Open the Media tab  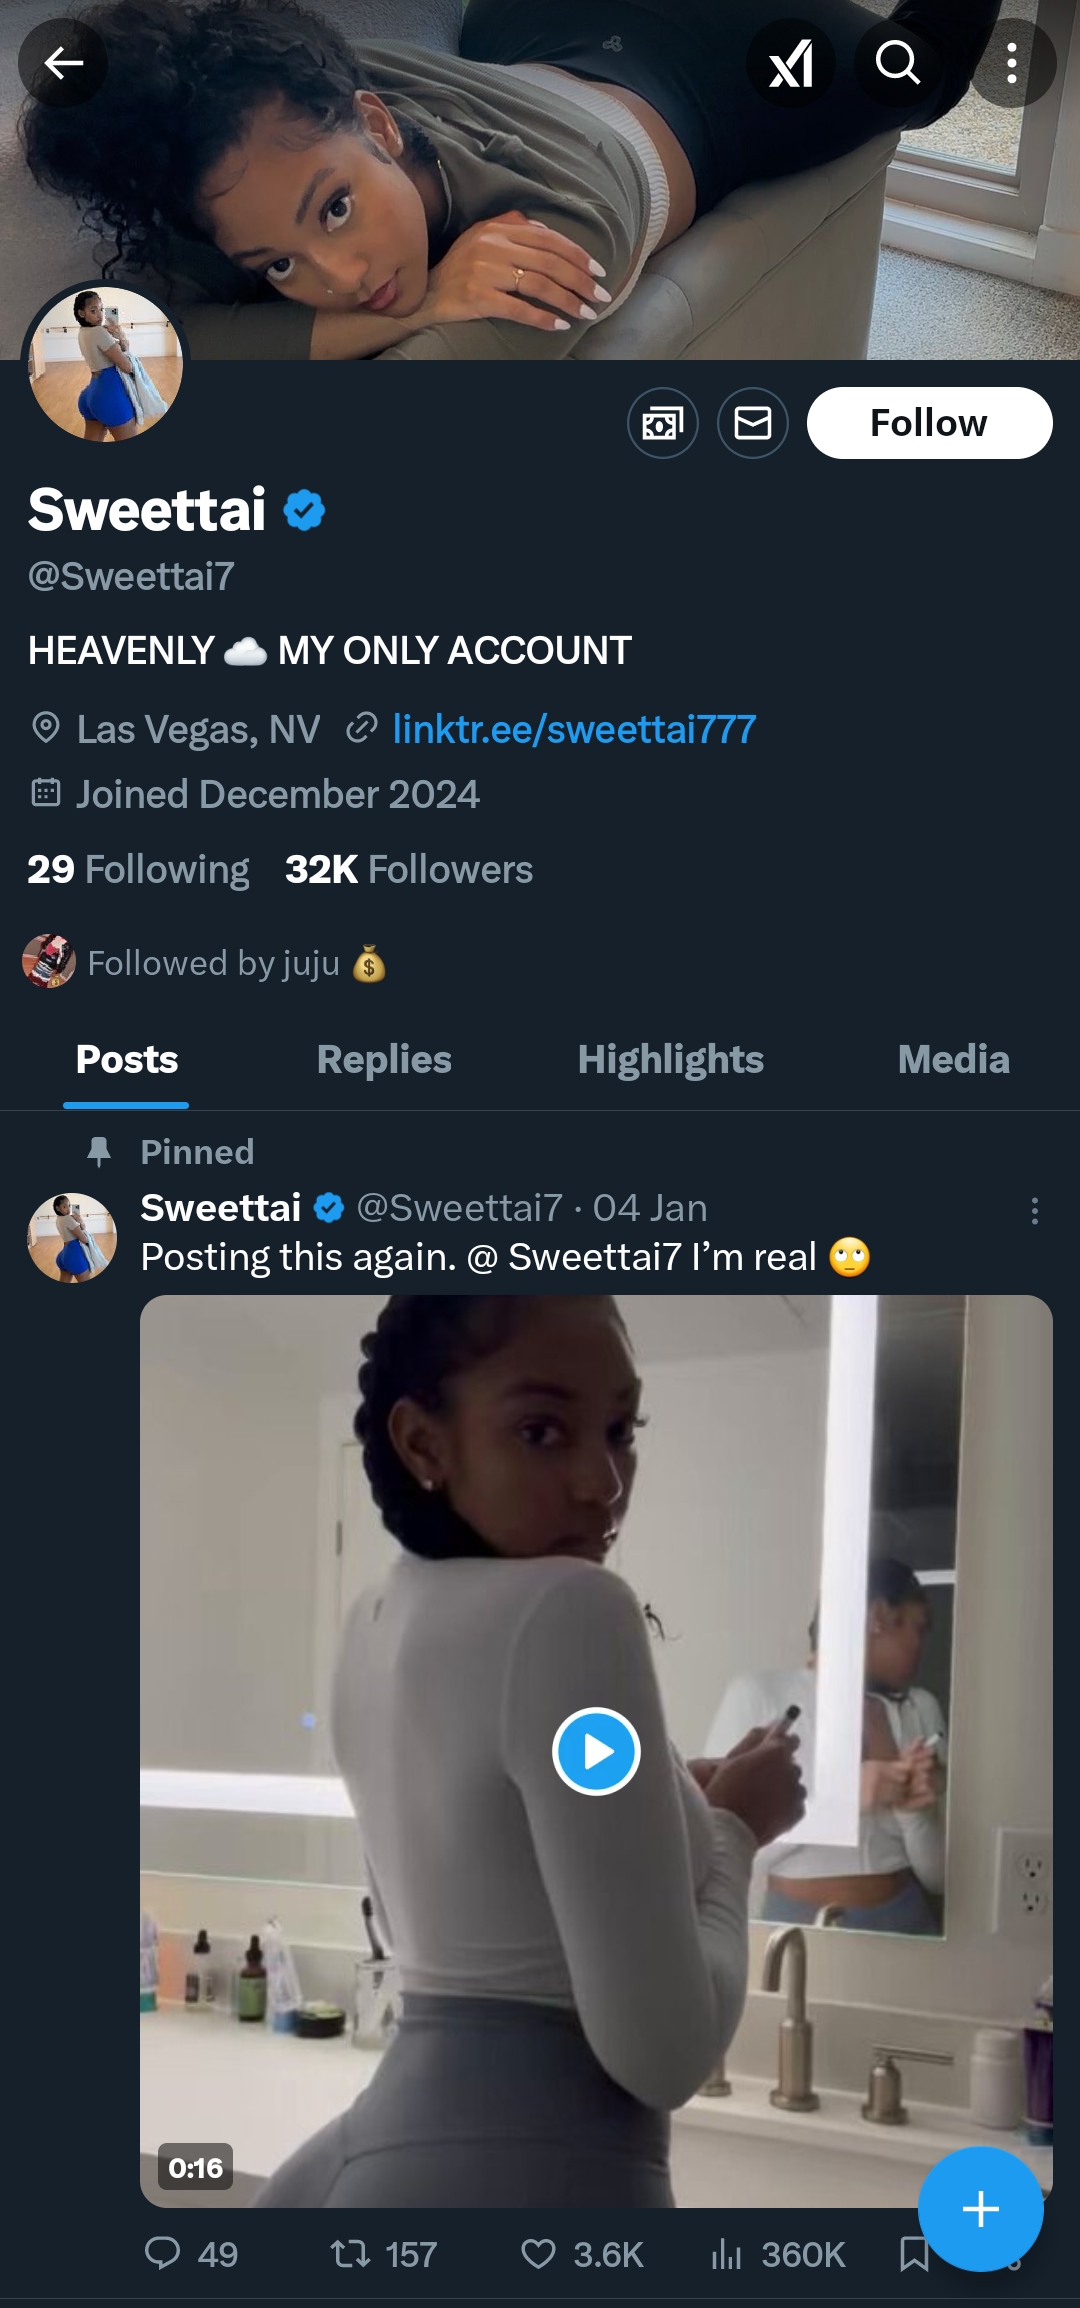[x=953, y=1059]
